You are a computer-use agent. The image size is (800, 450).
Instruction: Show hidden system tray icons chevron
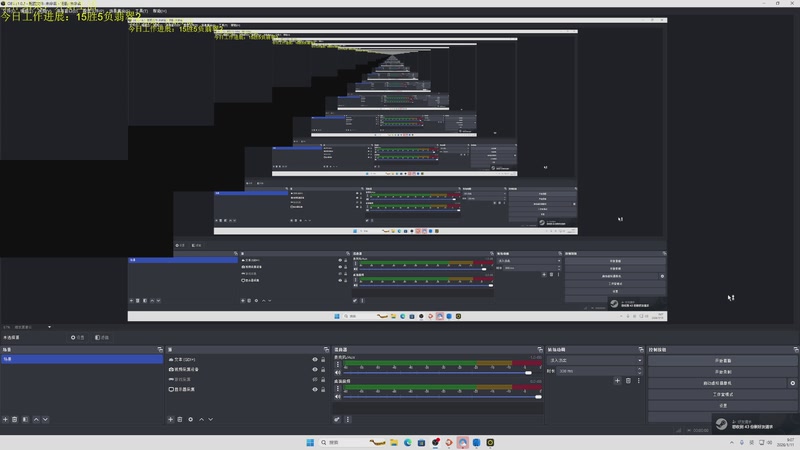[732, 442]
